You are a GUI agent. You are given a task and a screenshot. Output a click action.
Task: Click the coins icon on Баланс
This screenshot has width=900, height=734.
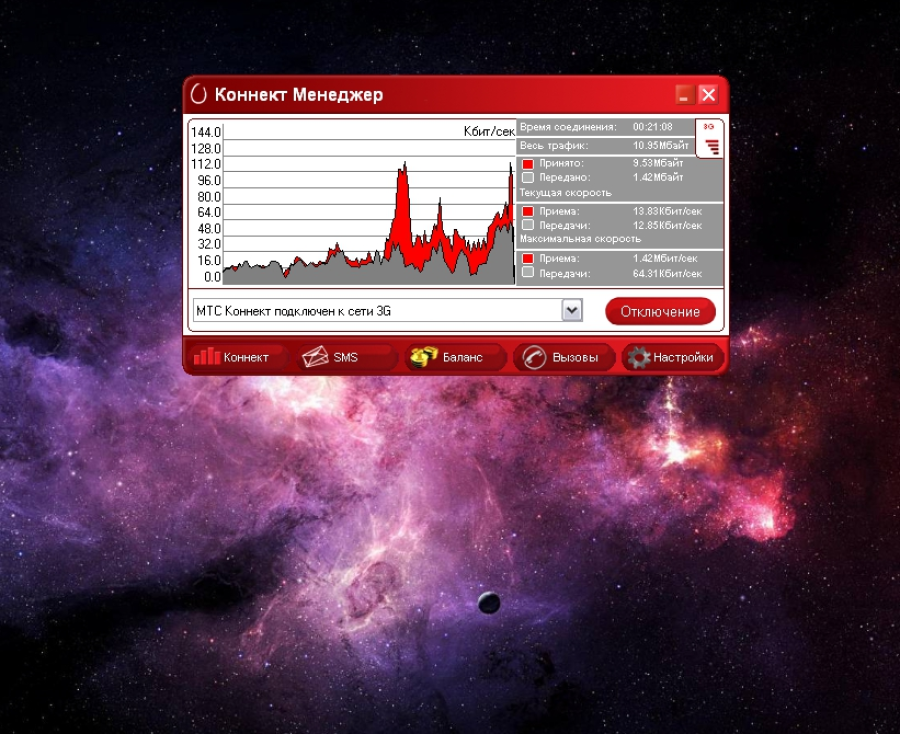(x=423, y=357)
